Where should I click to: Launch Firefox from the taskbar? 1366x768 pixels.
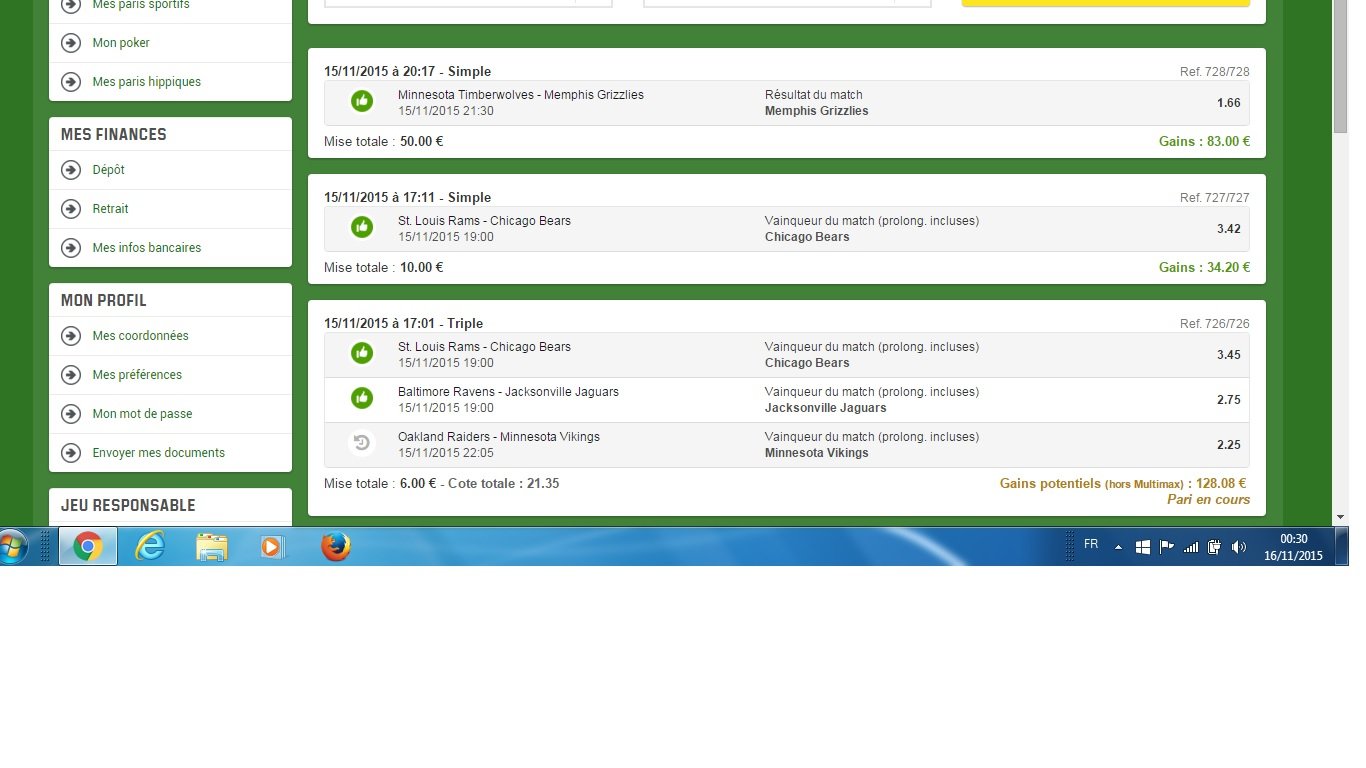point(336,547)
